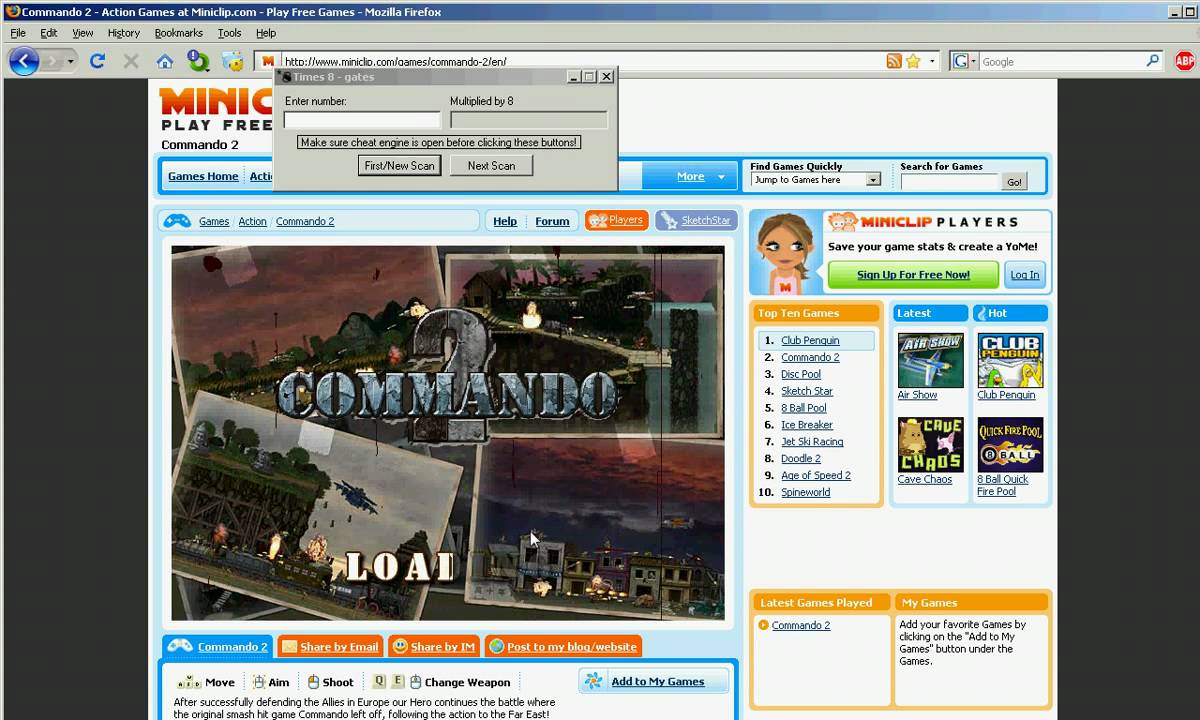Click the game controller icon beside Games breadcrumb
This screenshot has width=1200, height=720.
[178, 221]
